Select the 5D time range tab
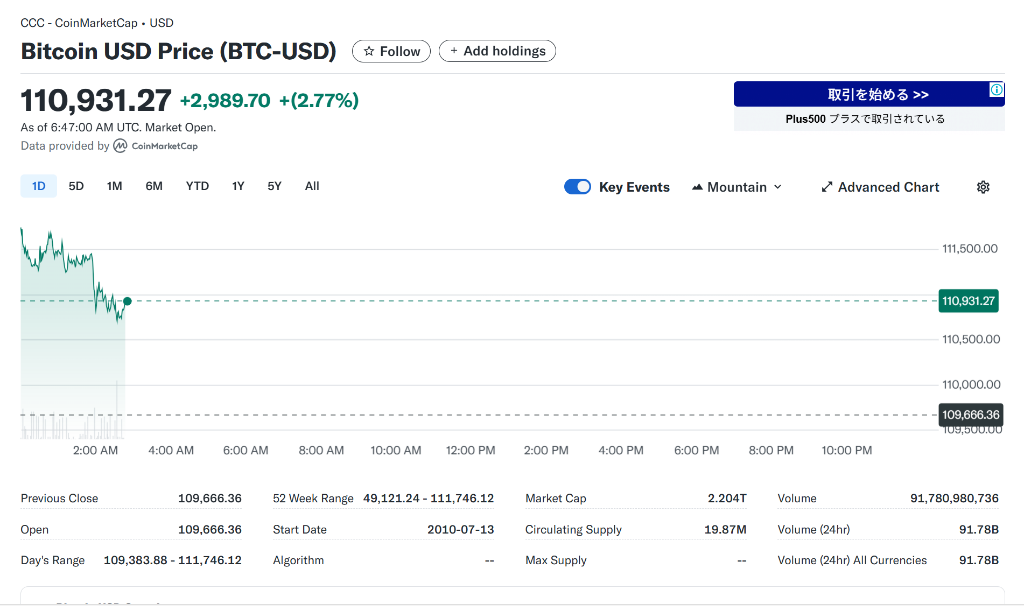The height and width of the screenshot is (606, 1024). point(76,186)
